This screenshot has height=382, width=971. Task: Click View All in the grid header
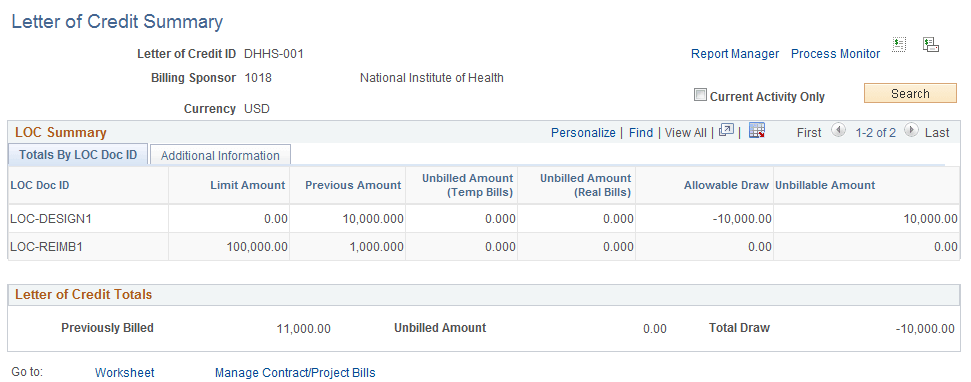tap(686, 132)
